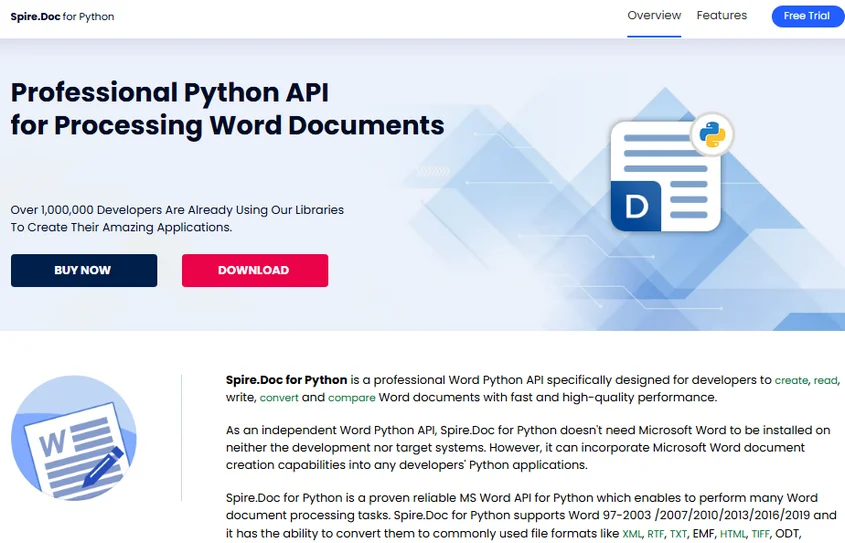The height and width of the screenshot is (543, 845).
Task: Click the heading 'Professional Python API'
Action: click(x=170, y=93)
